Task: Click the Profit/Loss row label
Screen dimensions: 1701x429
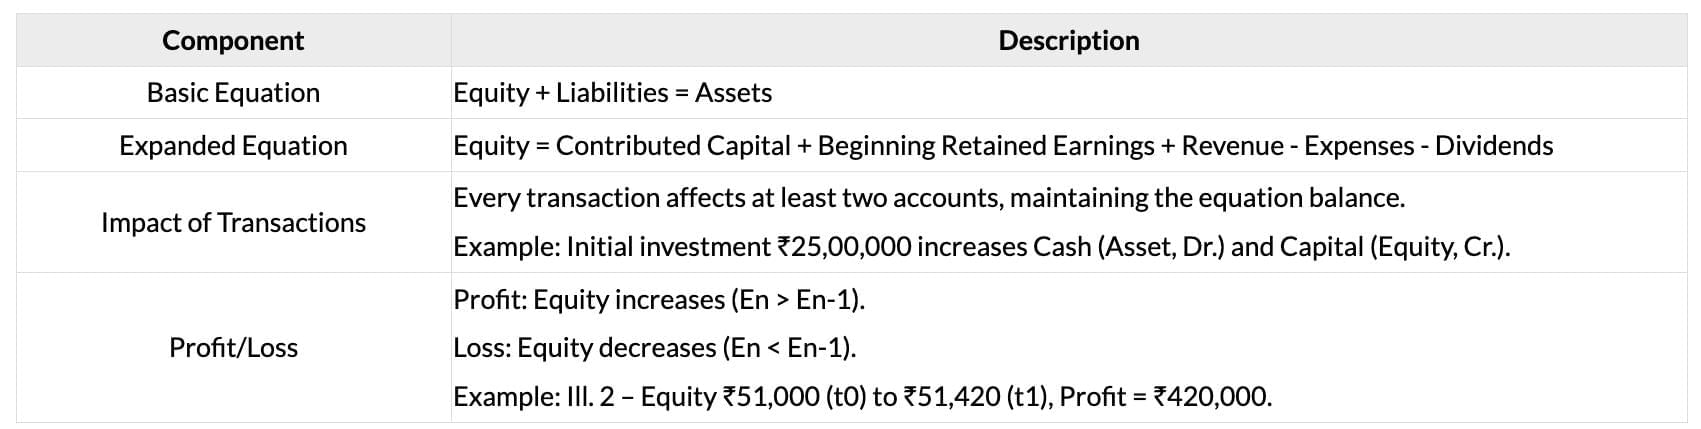Action: click(x=233, y=348)
